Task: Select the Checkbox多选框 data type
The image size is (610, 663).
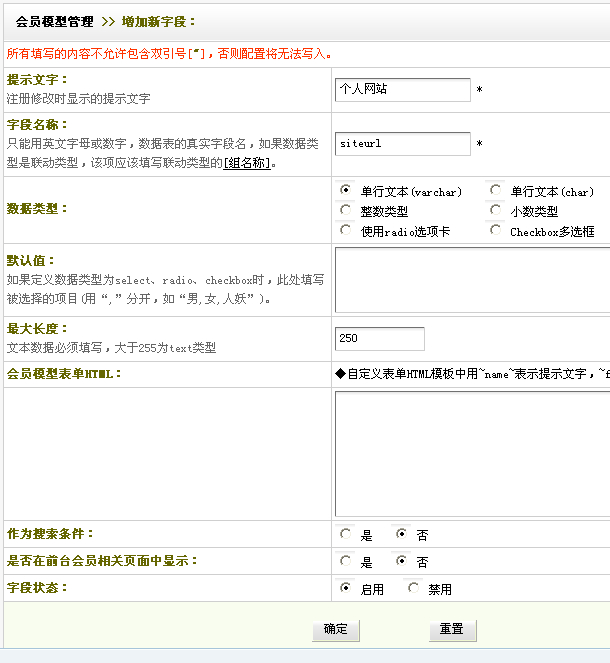Action: [495, 230]
